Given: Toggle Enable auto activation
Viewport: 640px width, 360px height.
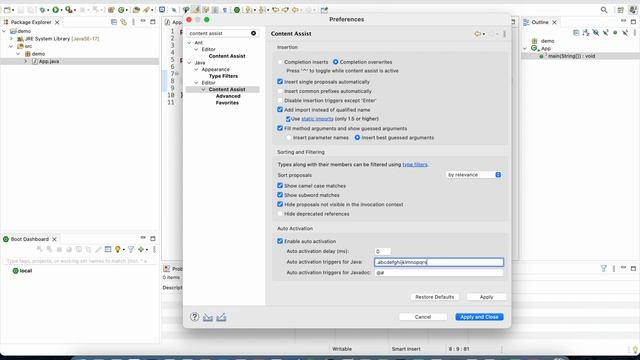Looking at the screenshot, I should (x=280, y=241).
